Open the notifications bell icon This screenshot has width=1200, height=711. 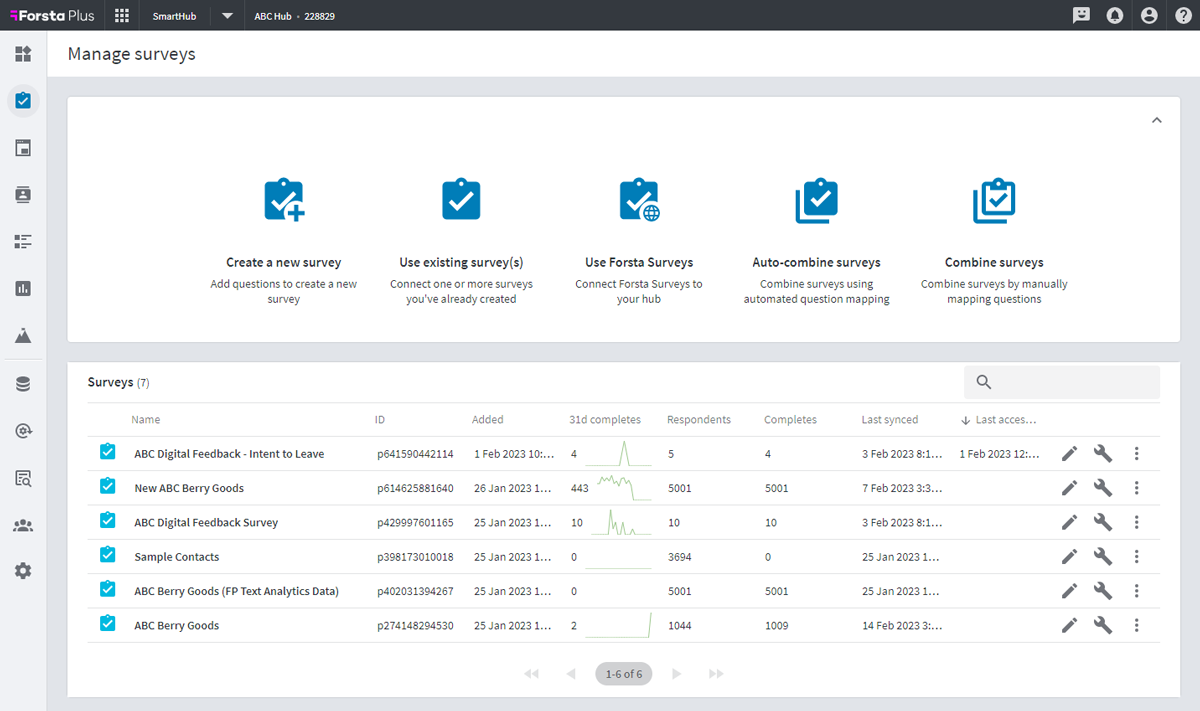click(x=1115, y=16)
